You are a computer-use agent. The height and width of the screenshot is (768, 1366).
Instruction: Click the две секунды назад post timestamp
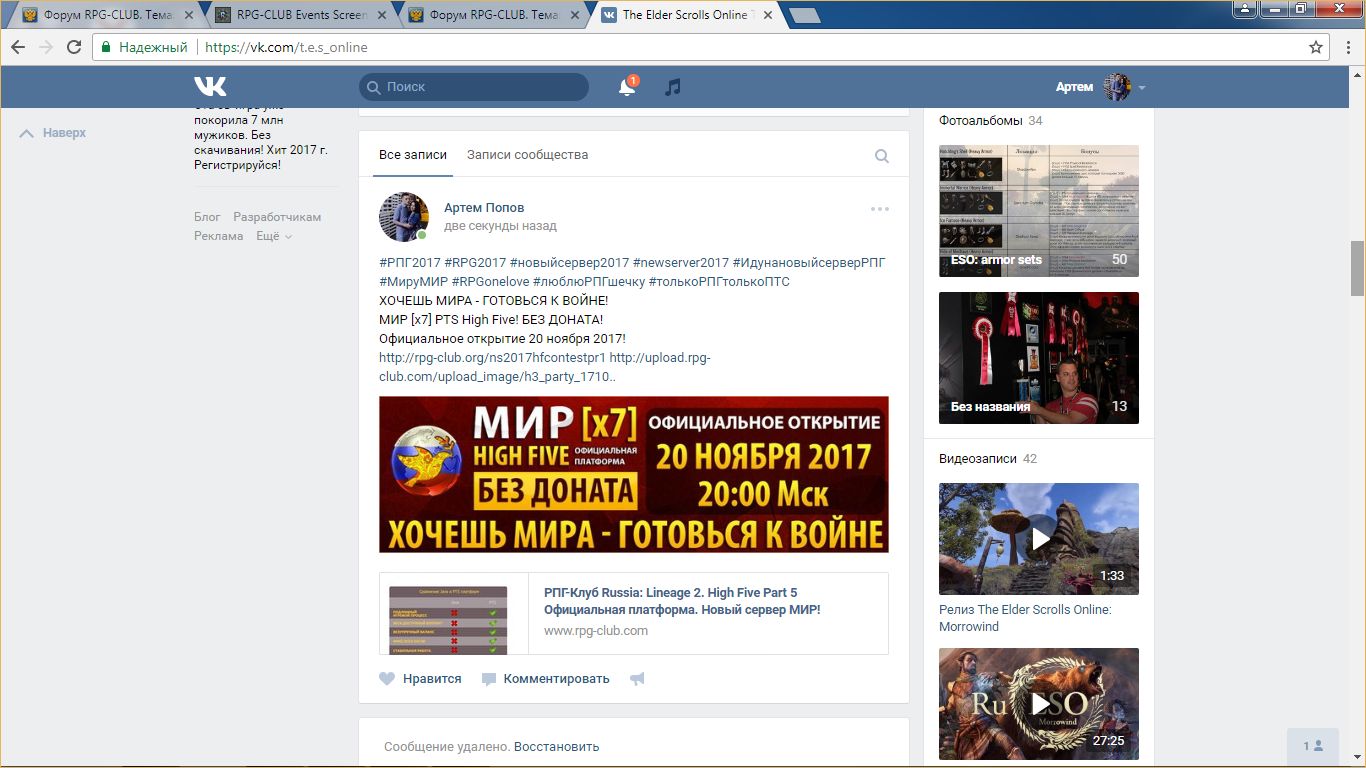pyautogui.click(x=500, y=226)
